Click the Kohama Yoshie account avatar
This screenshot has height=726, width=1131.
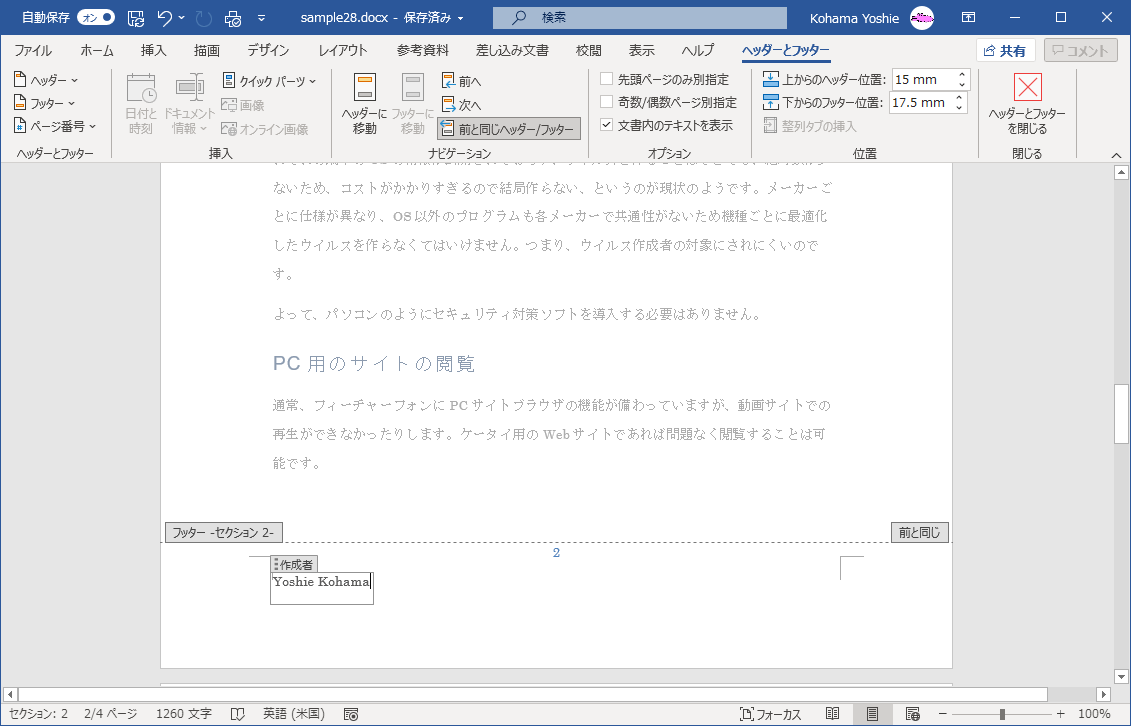pyautogui.click(x=922, y=18)
